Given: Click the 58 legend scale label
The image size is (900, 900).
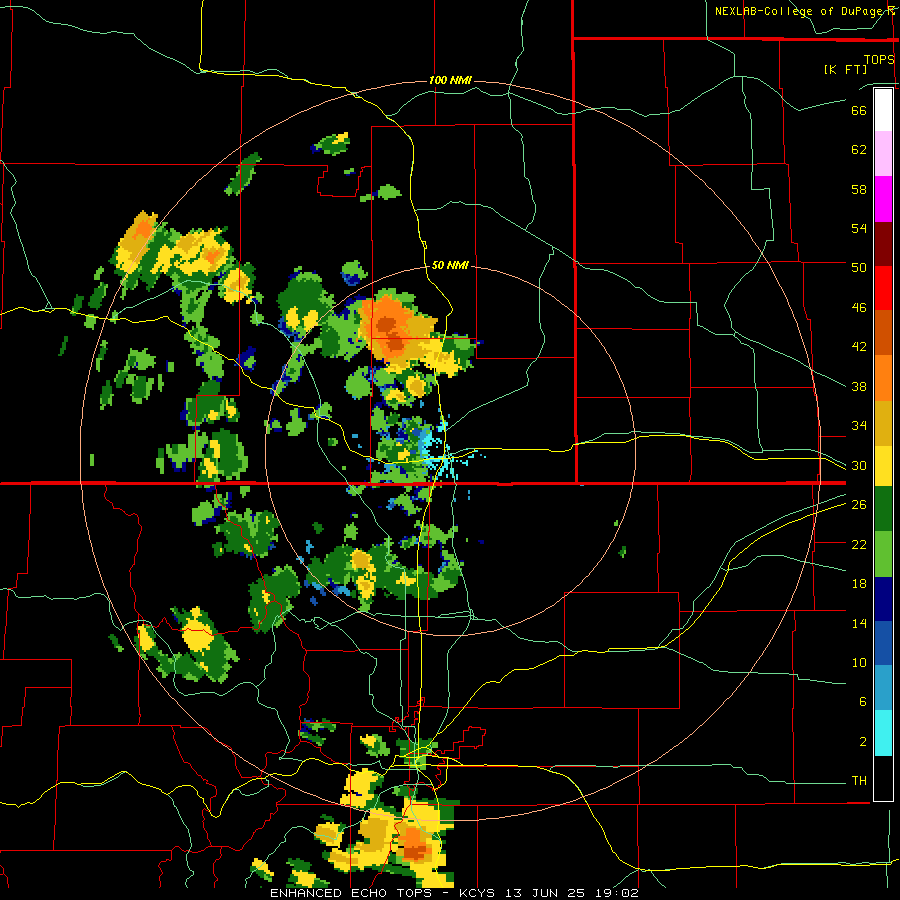Looking at the screenshot, I should tap(859, 189).
